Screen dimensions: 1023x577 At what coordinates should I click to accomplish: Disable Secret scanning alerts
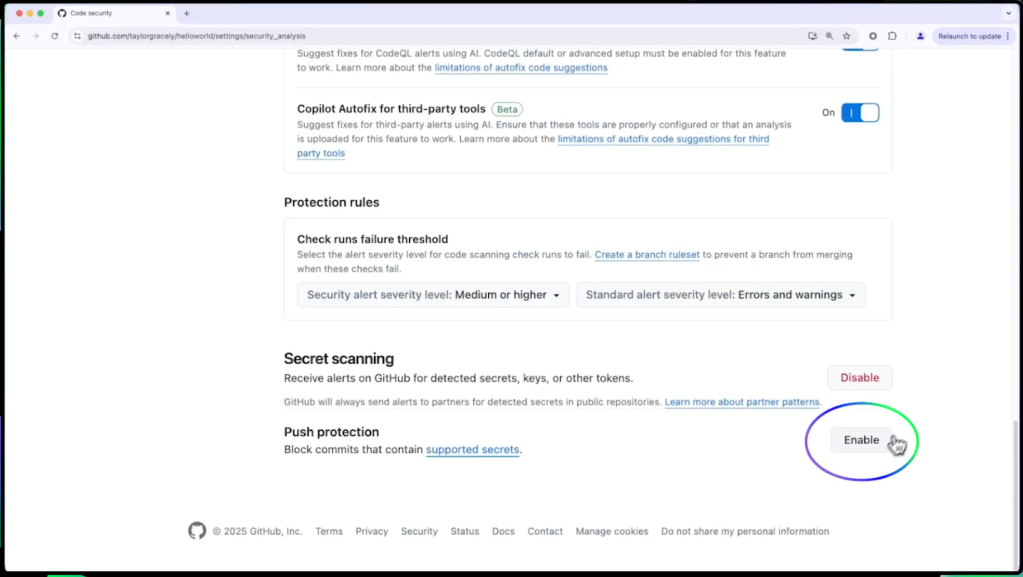pyautogui.click(x=859, y=377)
